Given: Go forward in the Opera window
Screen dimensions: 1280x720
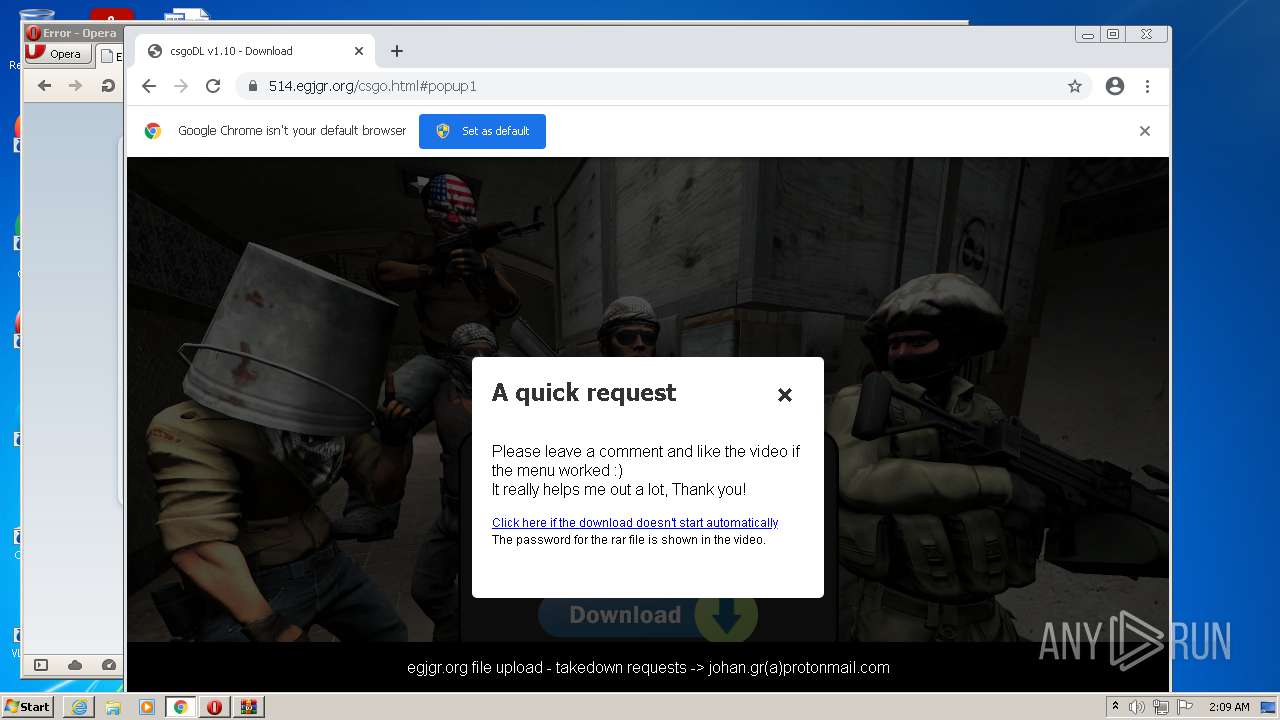Looking at the screenshot, I should (75, 86).
